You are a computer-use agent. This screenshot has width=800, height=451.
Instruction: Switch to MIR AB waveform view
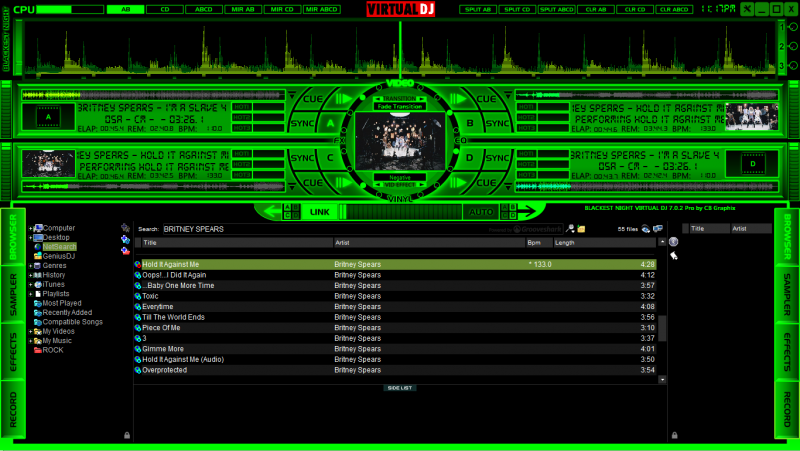(243, 9)
